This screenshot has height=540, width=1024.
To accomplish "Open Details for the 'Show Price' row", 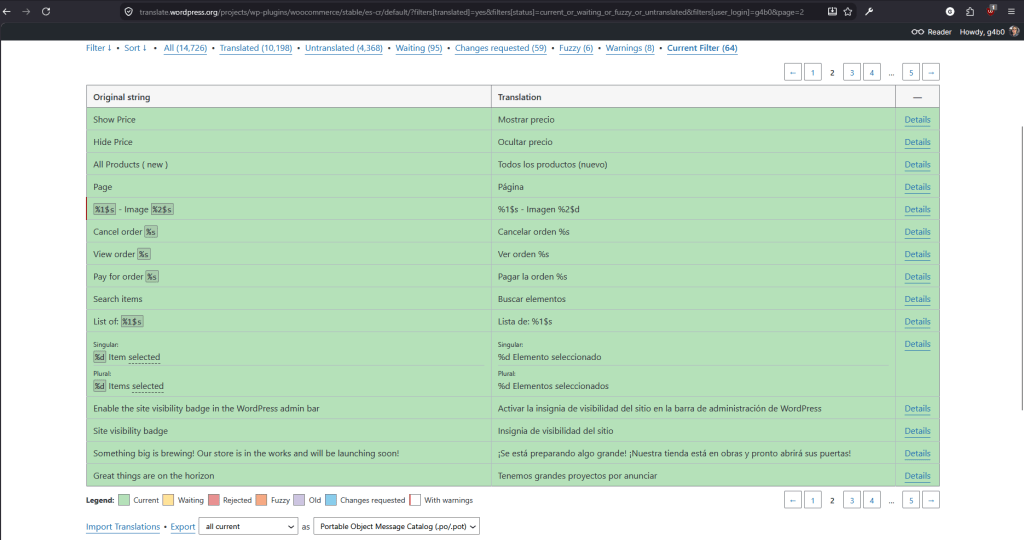I will (917, 119).
